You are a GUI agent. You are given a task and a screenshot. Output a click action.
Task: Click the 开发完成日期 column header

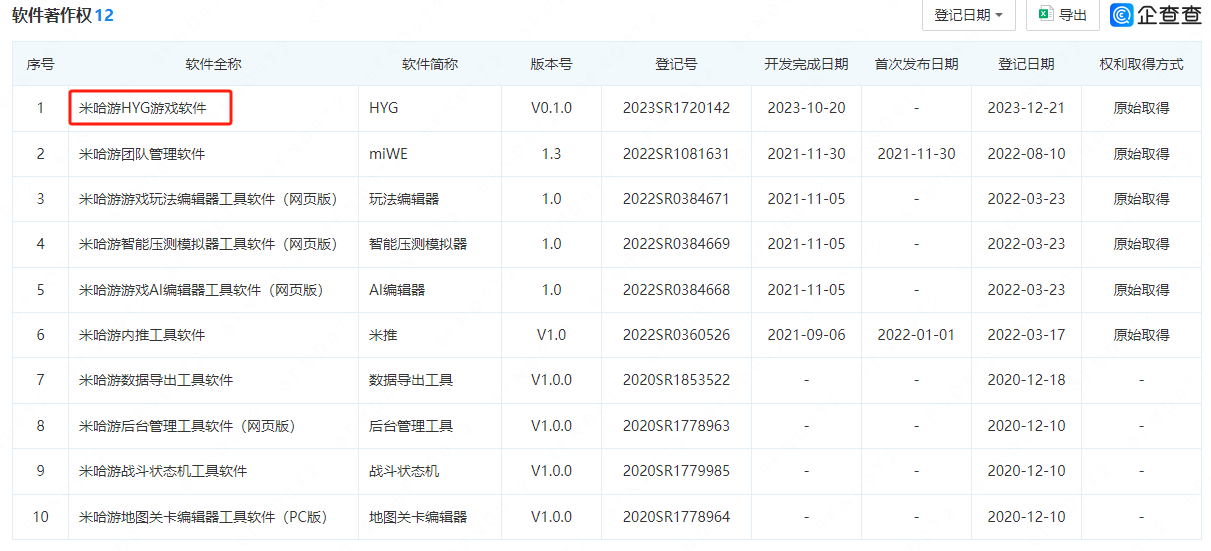(806, 64)
